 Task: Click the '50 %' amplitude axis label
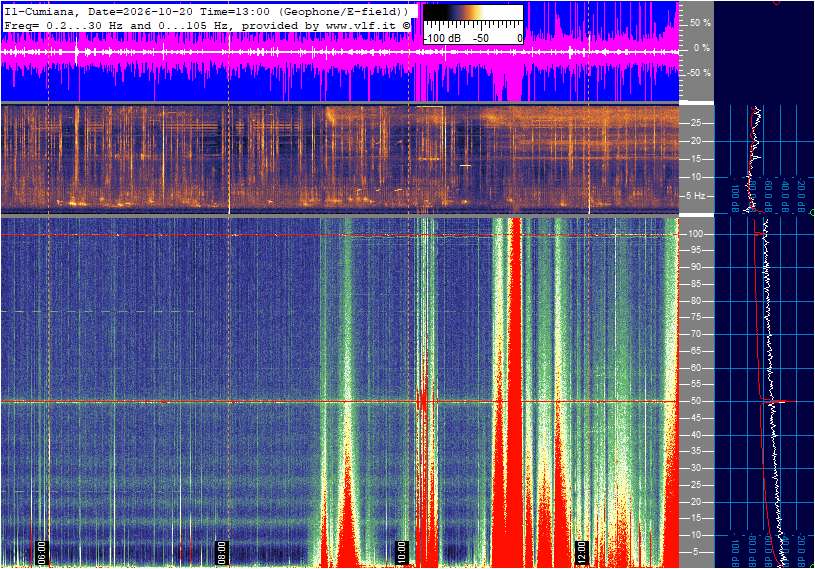pos(700,23)
